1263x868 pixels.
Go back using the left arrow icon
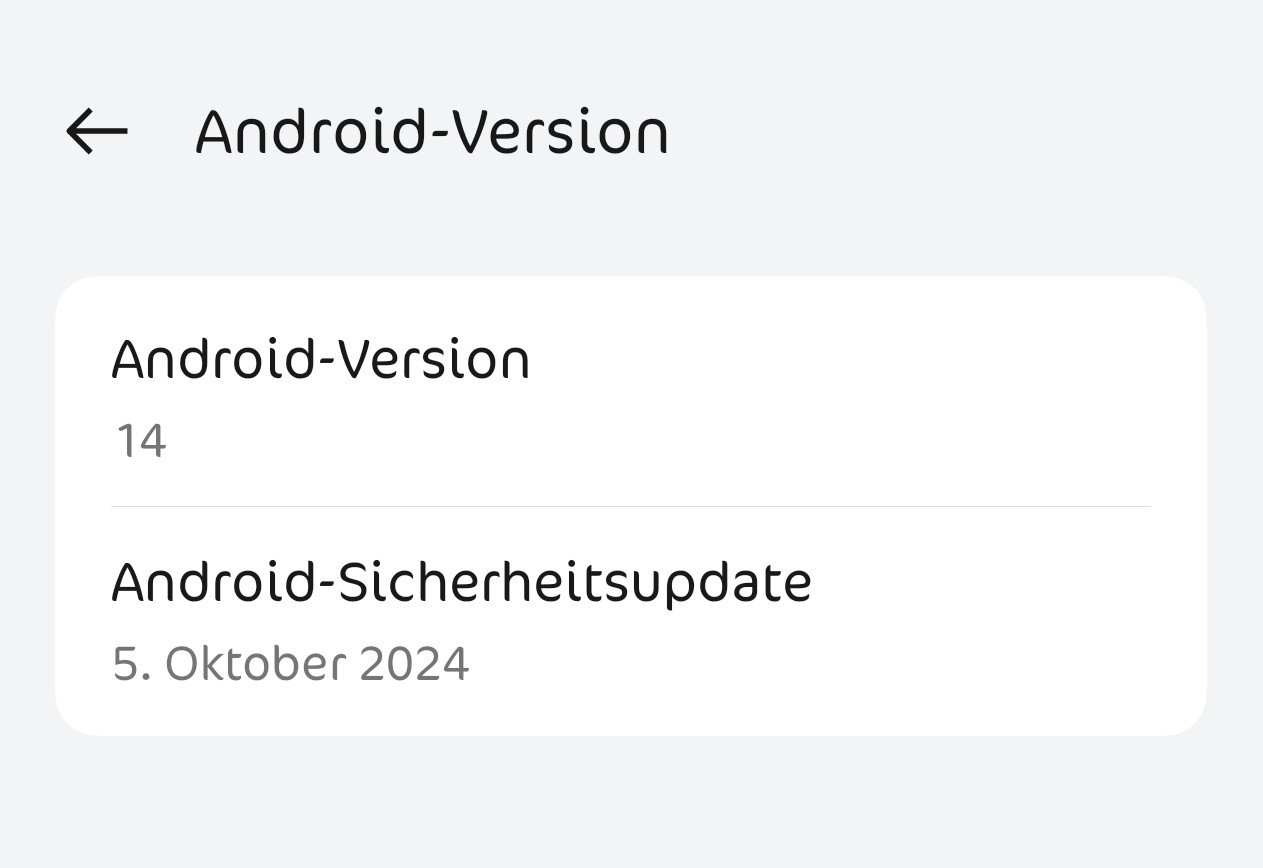point(97,132)
